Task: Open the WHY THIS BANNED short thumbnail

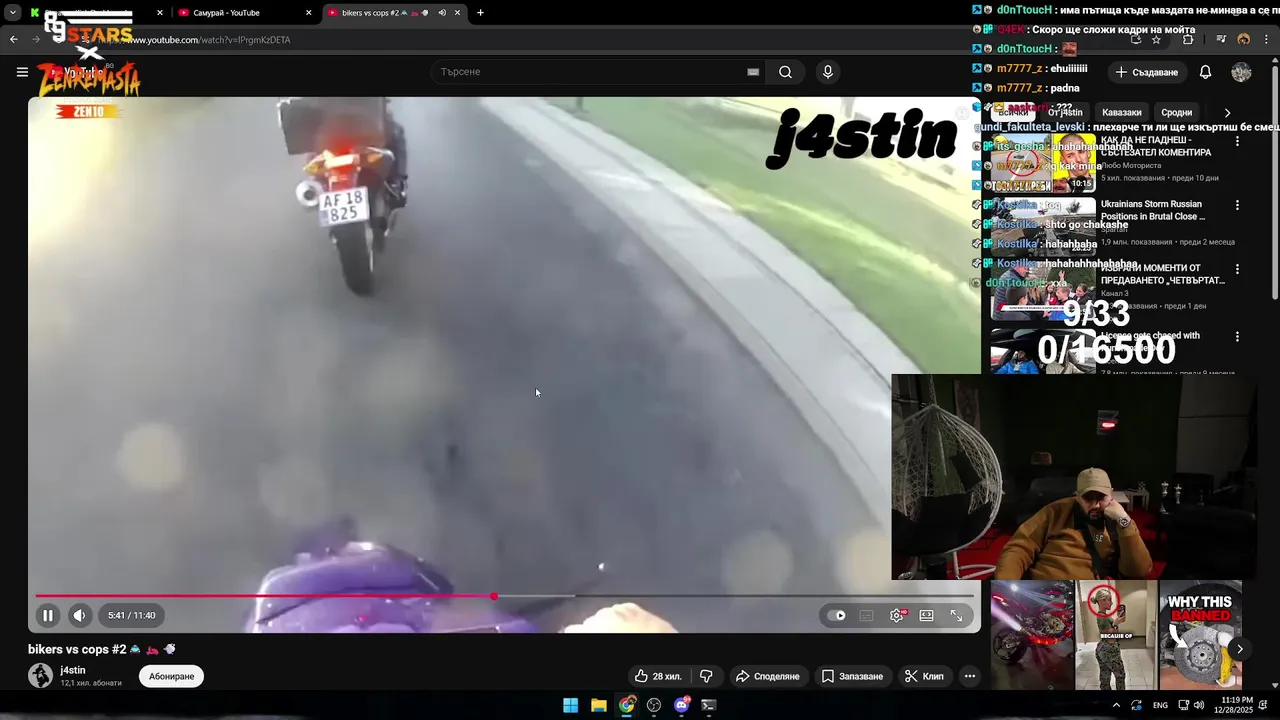Action: [x=1200, y=635]
